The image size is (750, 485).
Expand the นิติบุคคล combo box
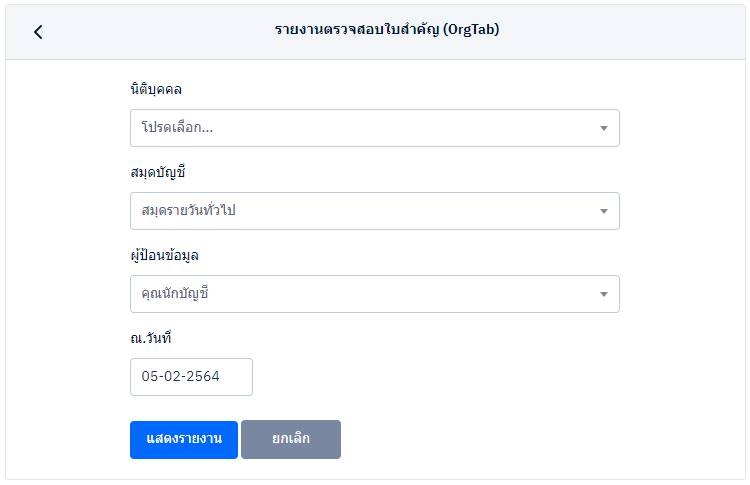(x=374, y=128)
